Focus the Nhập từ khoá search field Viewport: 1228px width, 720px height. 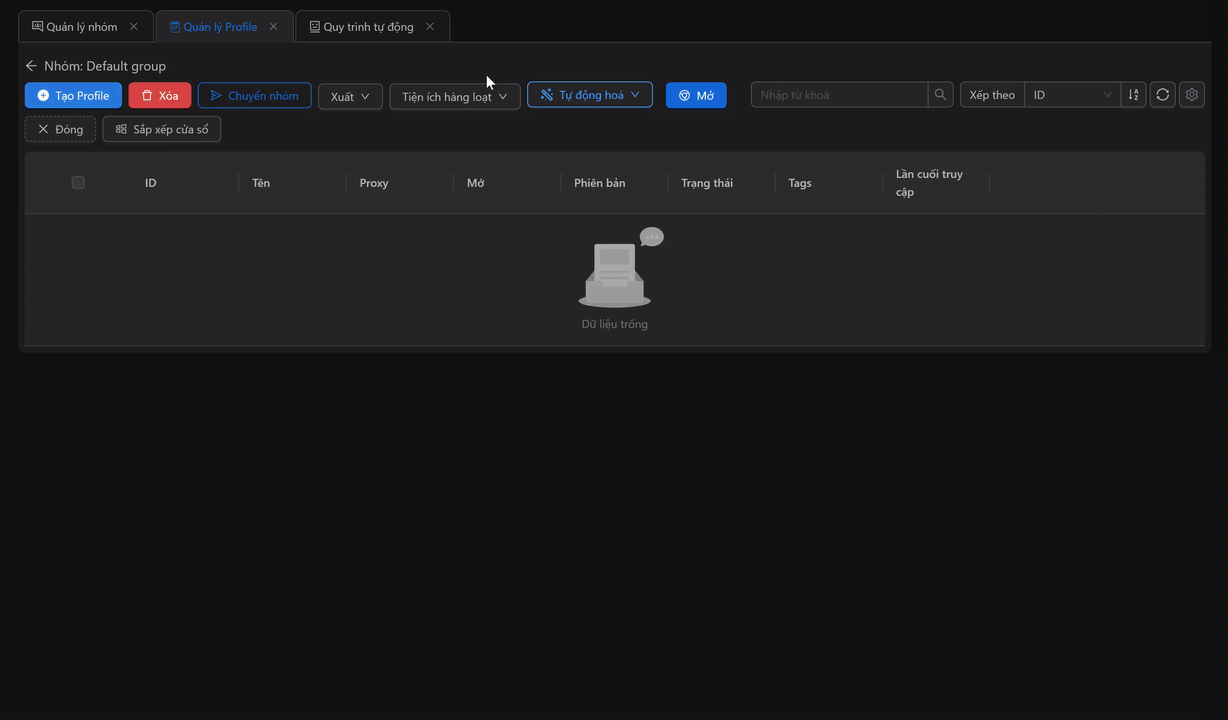838,95
